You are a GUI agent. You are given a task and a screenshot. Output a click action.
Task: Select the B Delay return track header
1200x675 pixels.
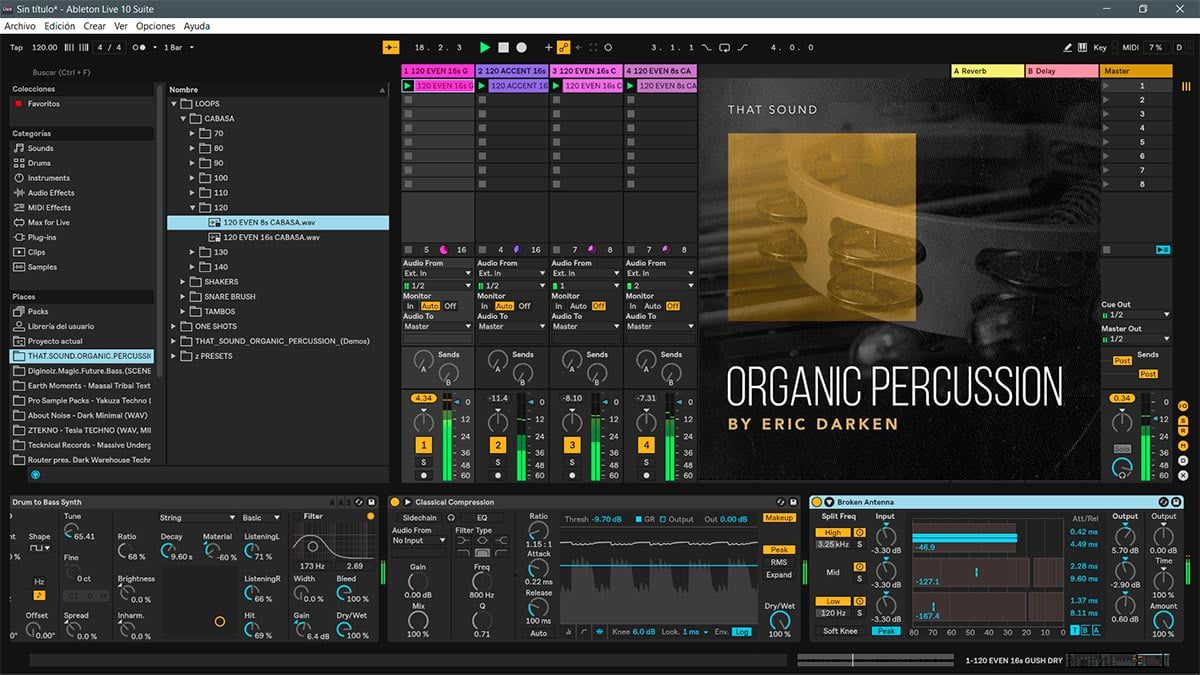pos(1061,71)
